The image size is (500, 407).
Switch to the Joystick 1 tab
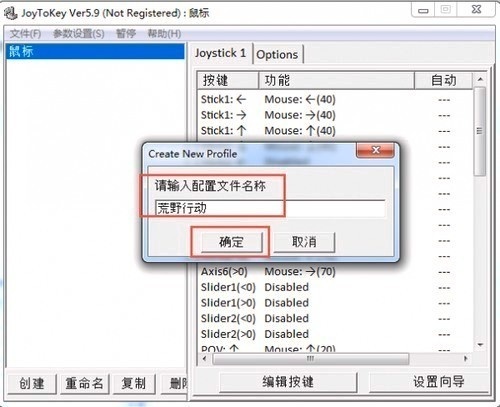pos(220,53)
